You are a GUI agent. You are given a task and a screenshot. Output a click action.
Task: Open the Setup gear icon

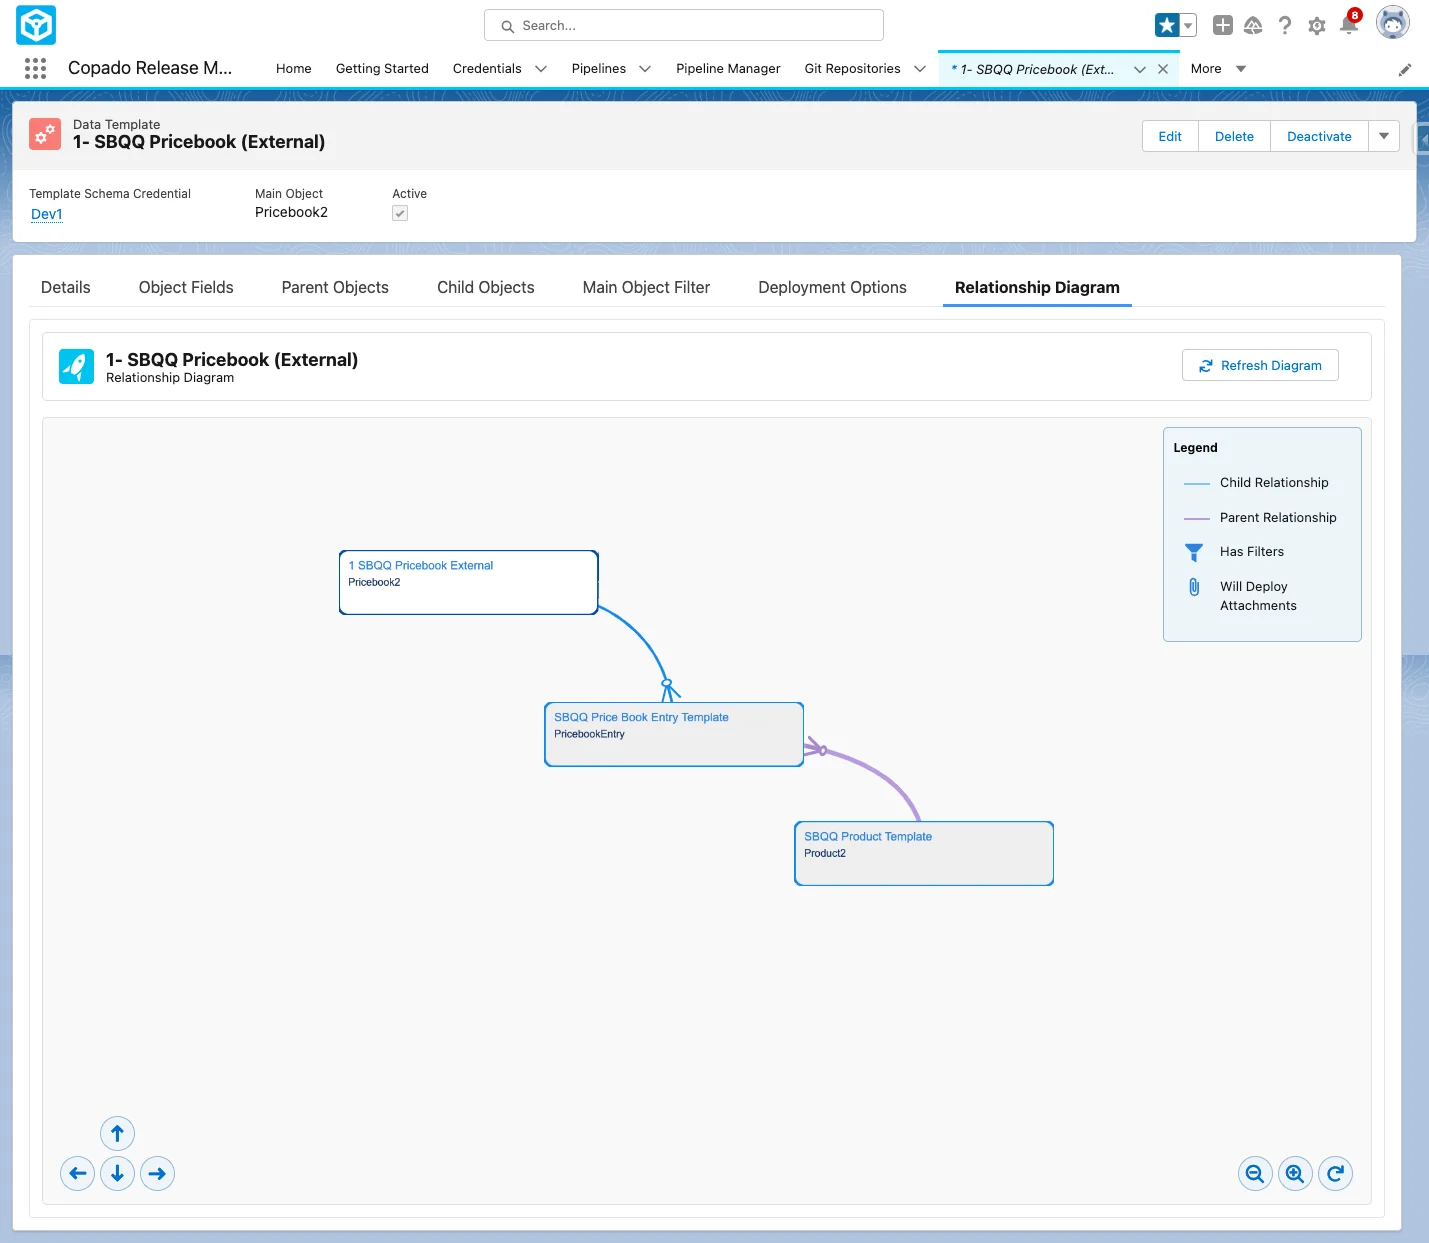point(1317,25)
